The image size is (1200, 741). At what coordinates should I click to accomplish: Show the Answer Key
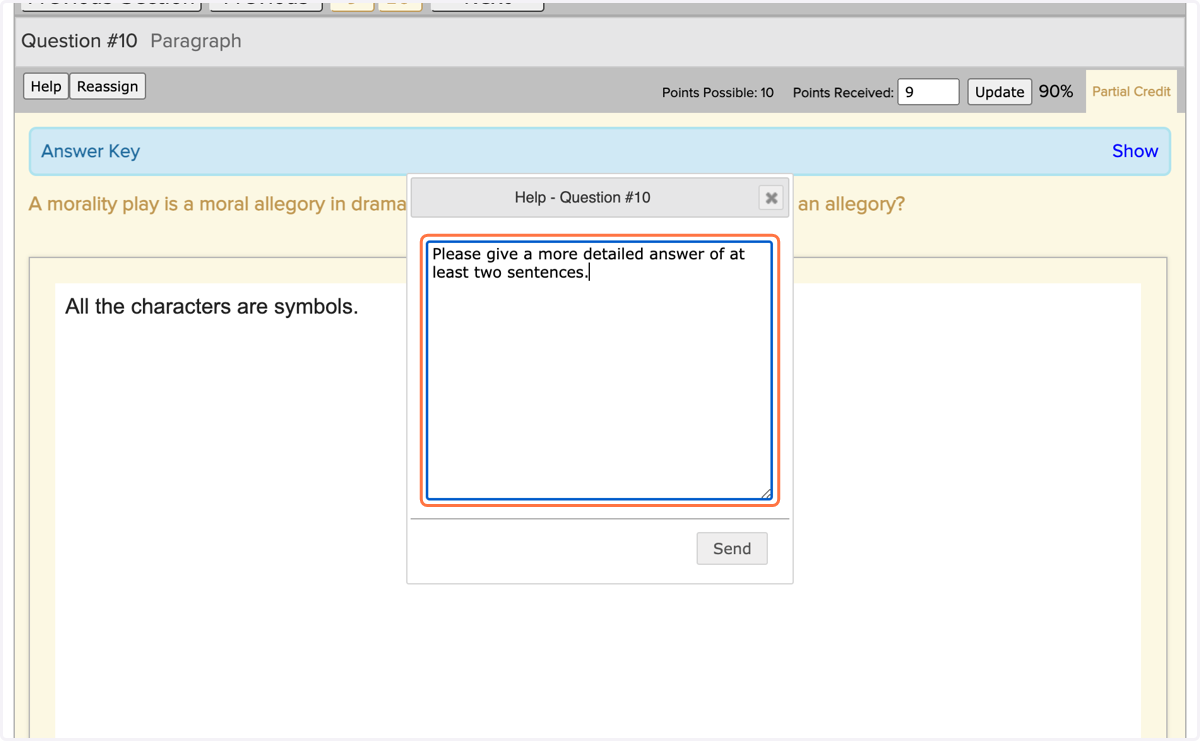tap(1135, 151)
